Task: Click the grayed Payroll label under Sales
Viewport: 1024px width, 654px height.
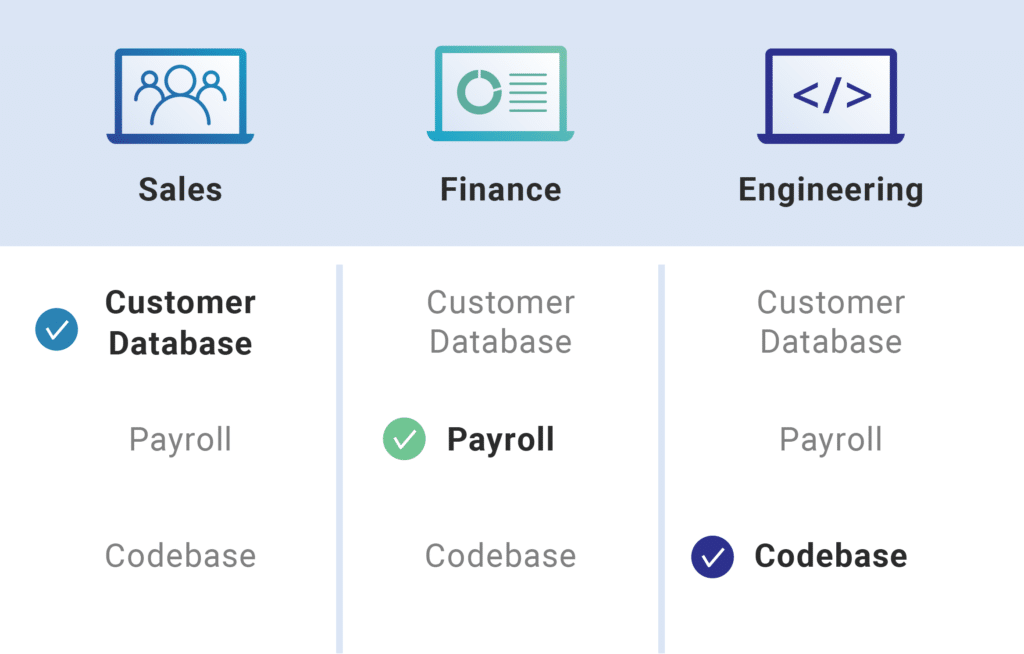Action: [x=180, y=440]
